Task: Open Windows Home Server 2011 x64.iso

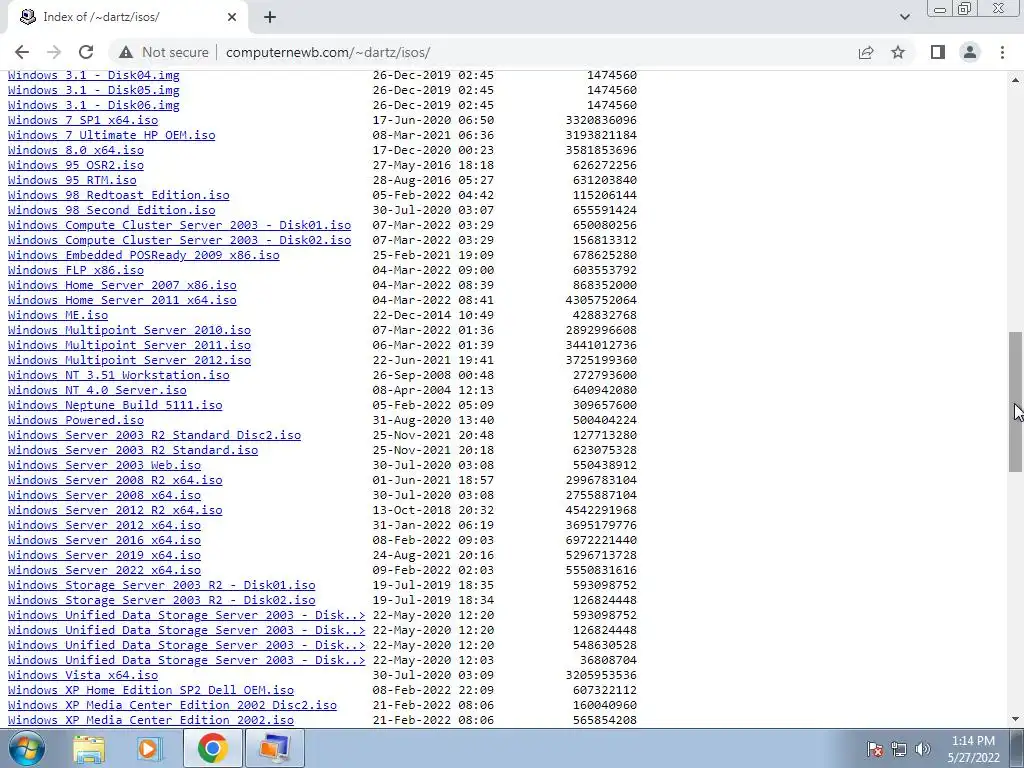Action: pyautogui.click(x=122, y=300)
